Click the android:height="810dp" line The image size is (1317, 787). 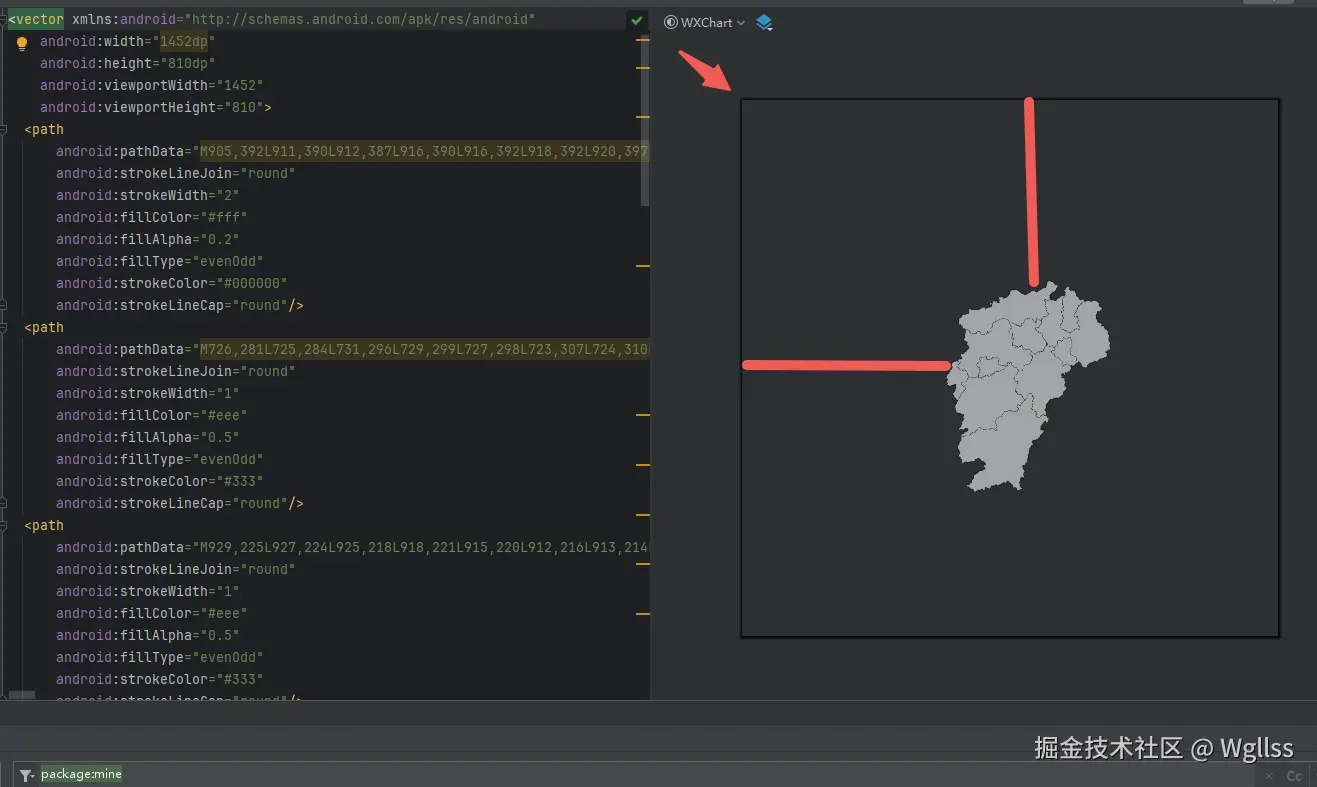coord(128,63)
